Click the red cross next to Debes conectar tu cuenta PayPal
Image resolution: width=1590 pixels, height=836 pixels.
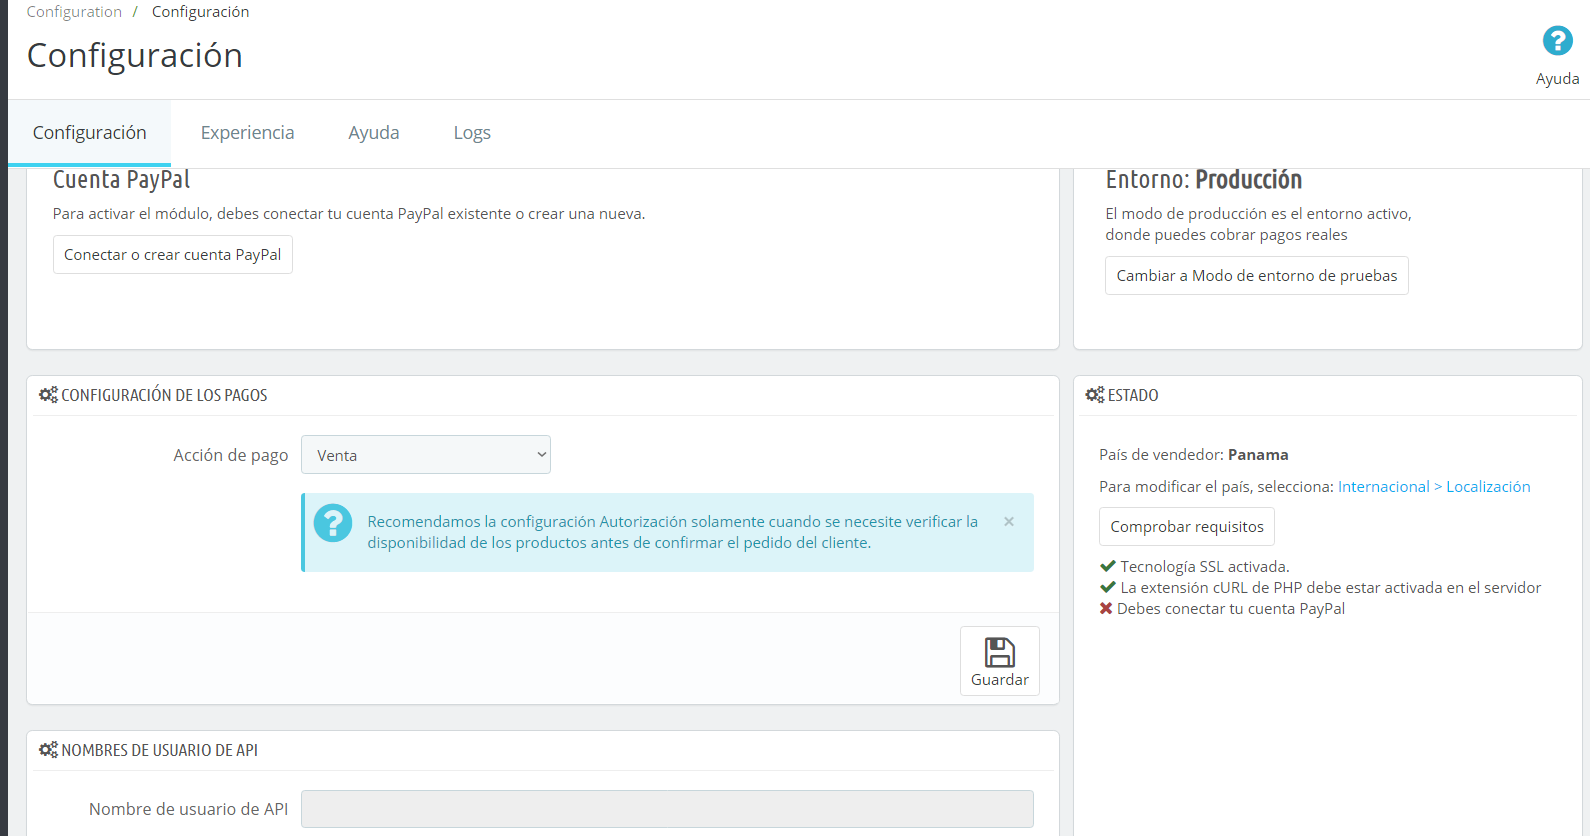click(x=1106, y=608)
